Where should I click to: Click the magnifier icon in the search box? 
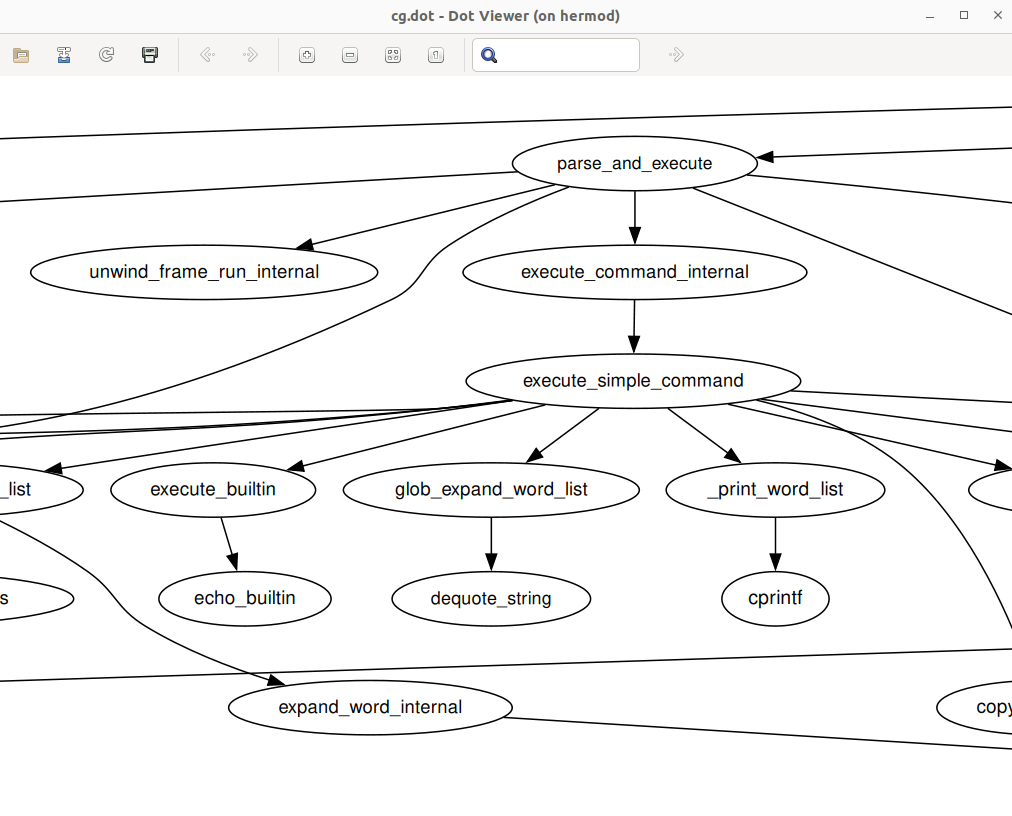coord(489,55)
